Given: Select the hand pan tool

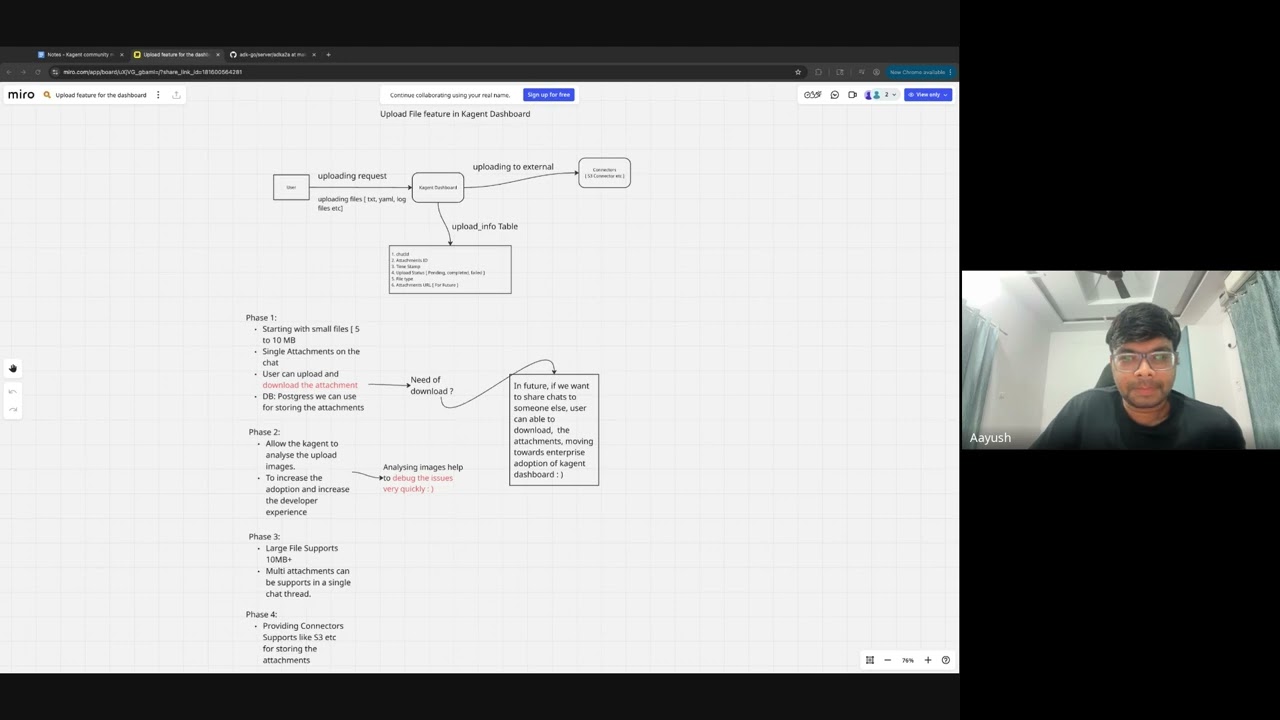Looking at the screenshot, I should coord(13,368).
